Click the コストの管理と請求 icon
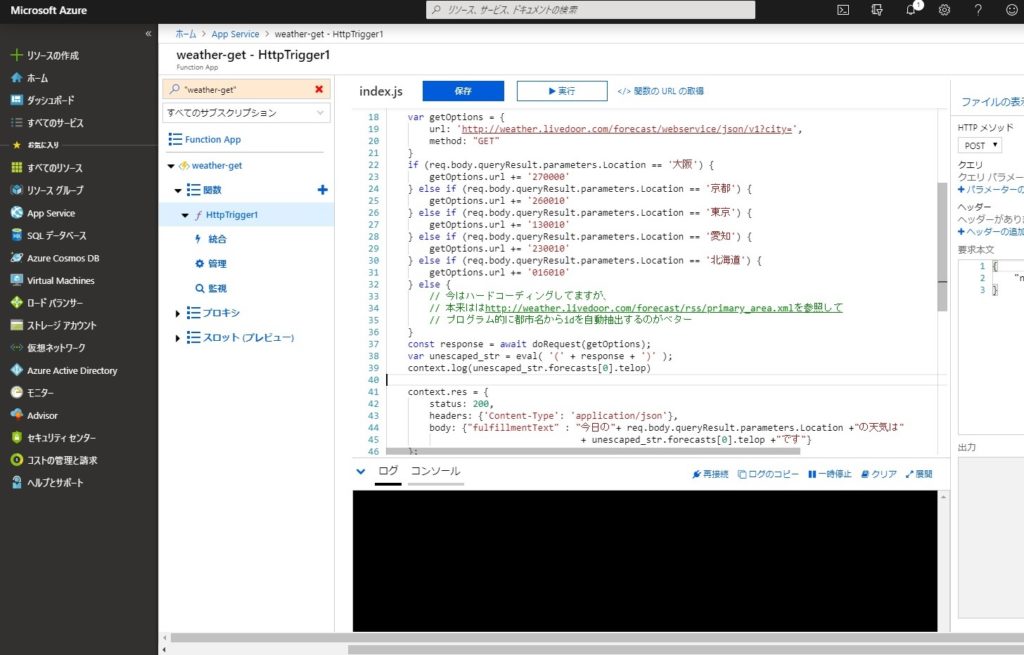 click(x=16, y=460)
